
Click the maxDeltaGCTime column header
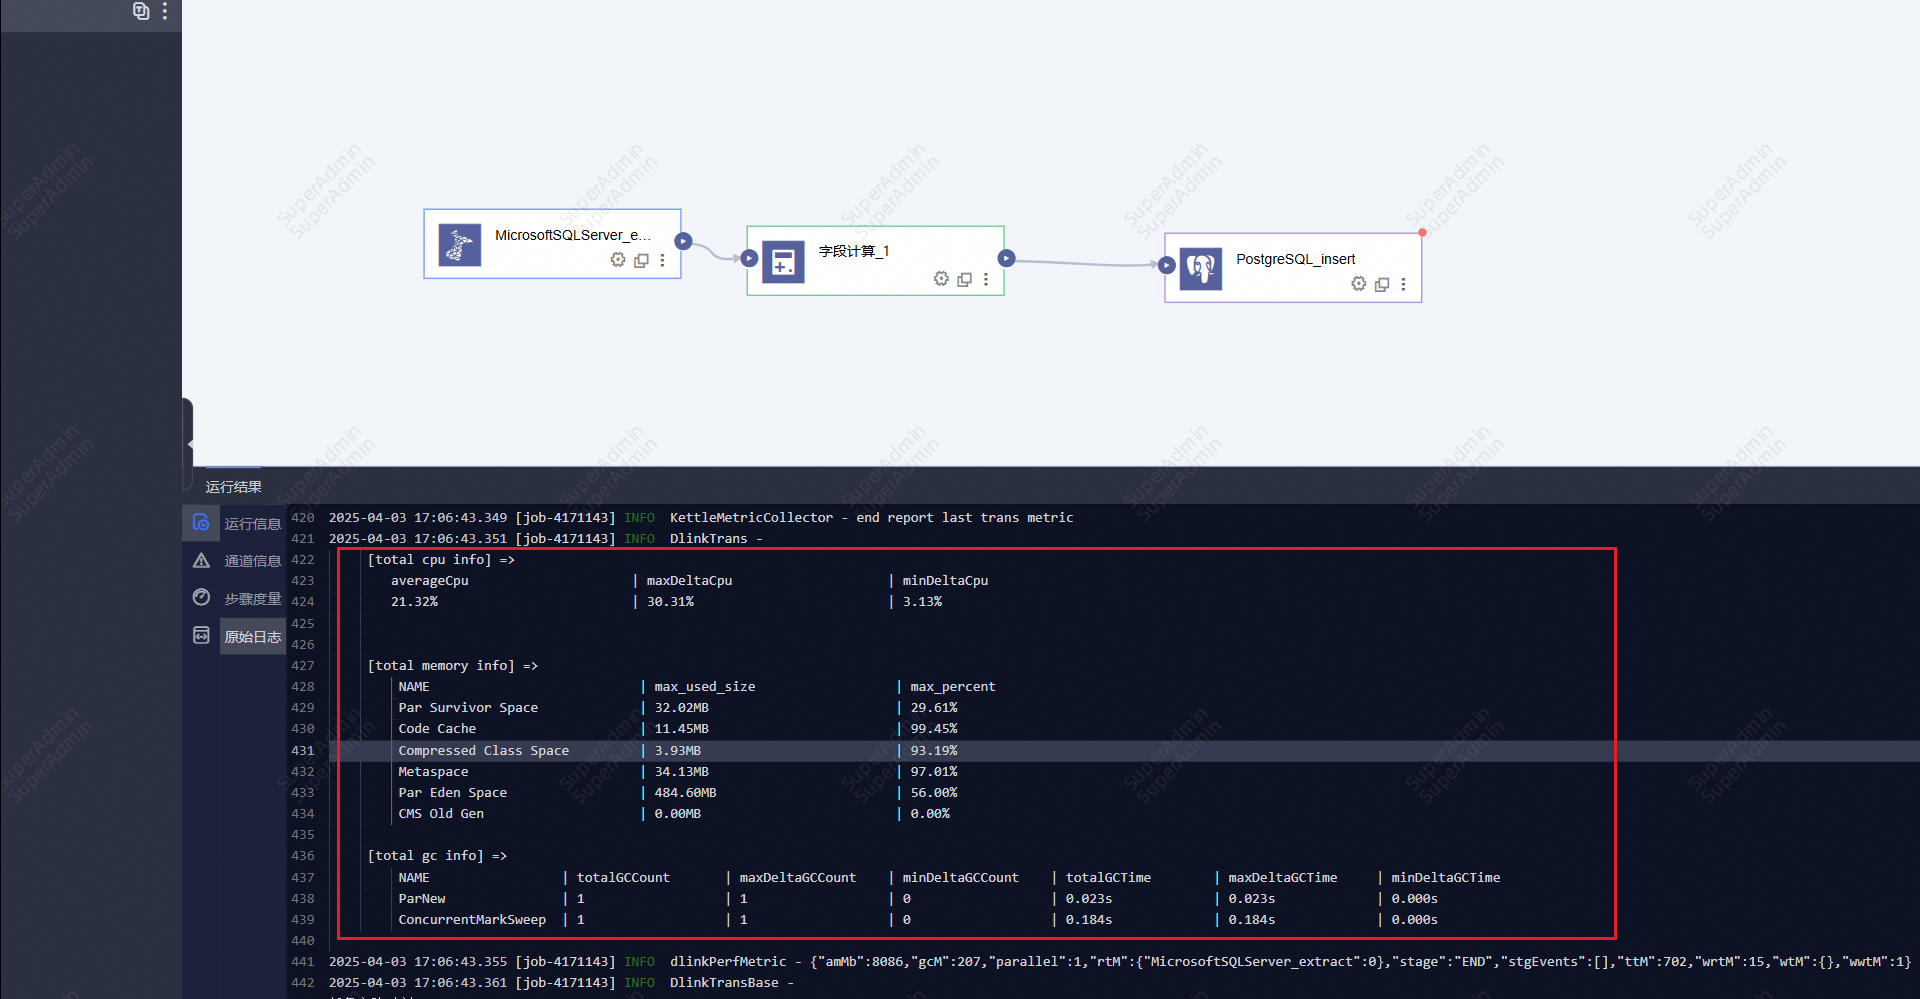pyautogui.click(x=1282, y=877)
